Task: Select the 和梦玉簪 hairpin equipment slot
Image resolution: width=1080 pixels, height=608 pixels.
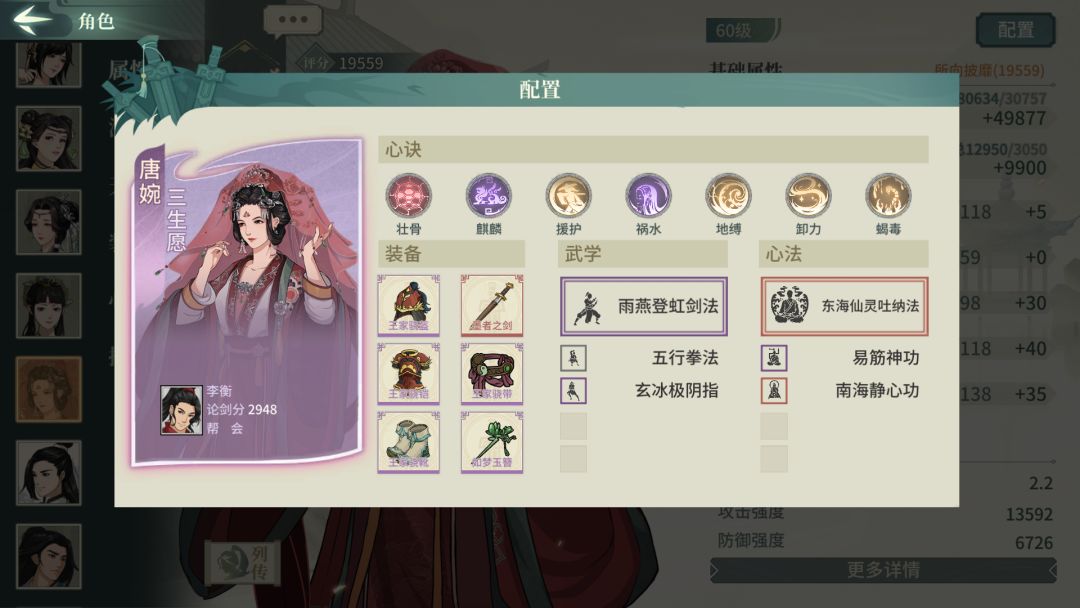Action: tap(492, 442)
